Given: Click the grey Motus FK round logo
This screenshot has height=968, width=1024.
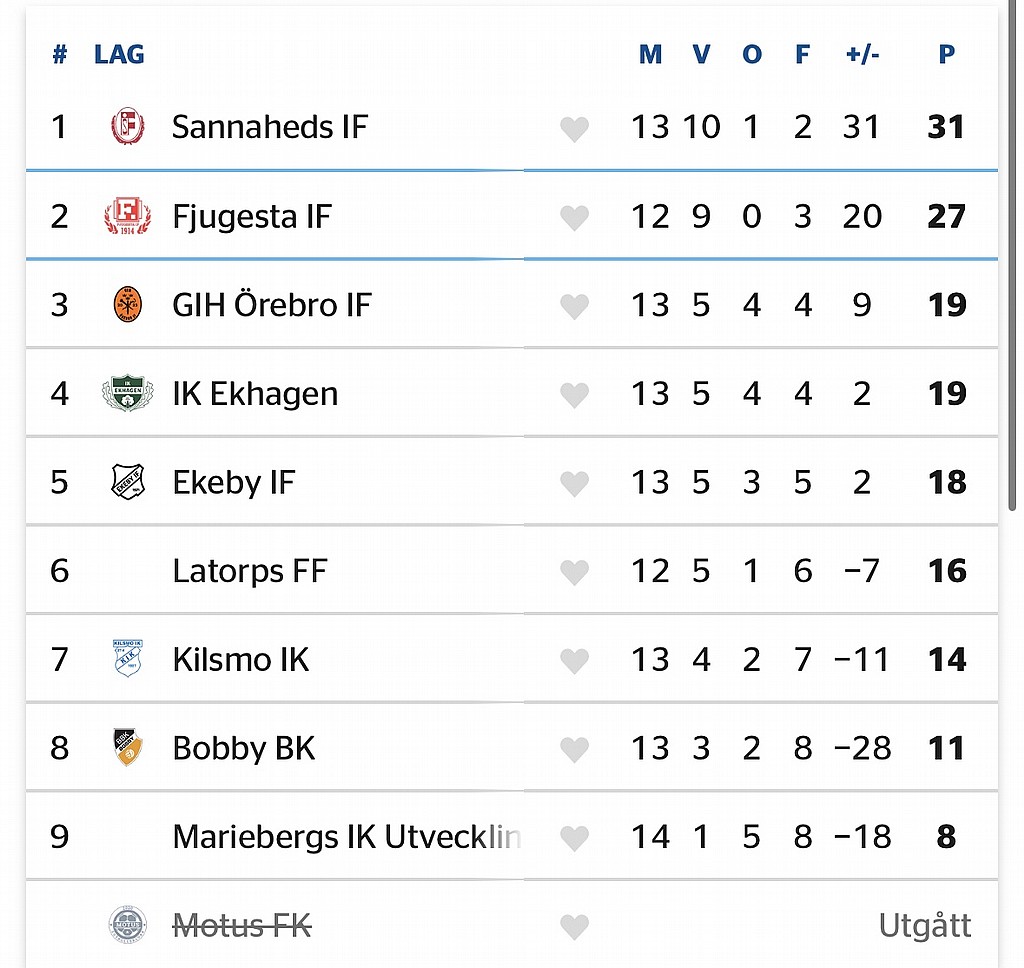Looking at the screenshot, I should 127,924.
